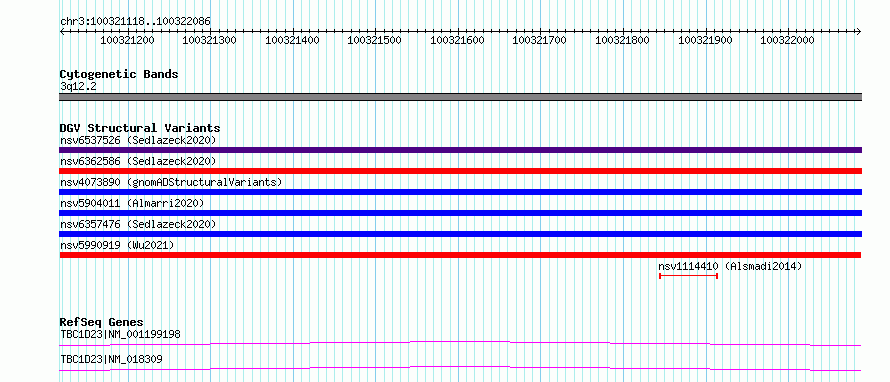Select the RefSeq Genes track title
This screenshot has height=382, width=890.
102,322
